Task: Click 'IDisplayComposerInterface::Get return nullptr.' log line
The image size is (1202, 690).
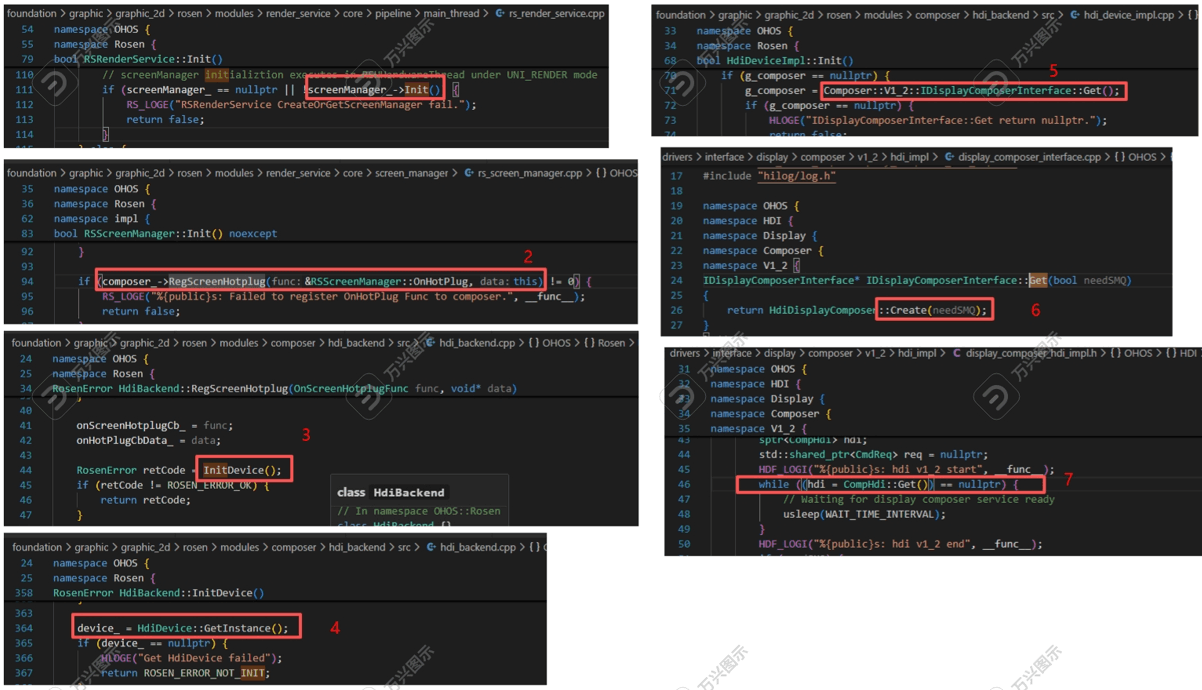Action: click(938, 121)
